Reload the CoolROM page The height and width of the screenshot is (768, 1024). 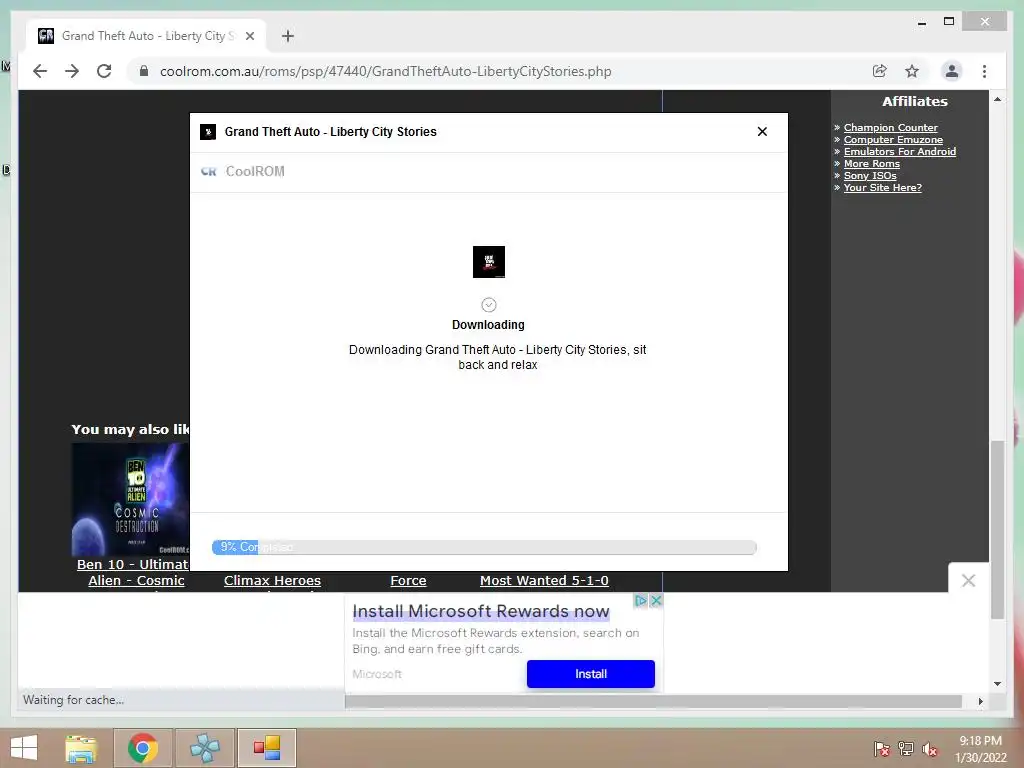[104, 71]
